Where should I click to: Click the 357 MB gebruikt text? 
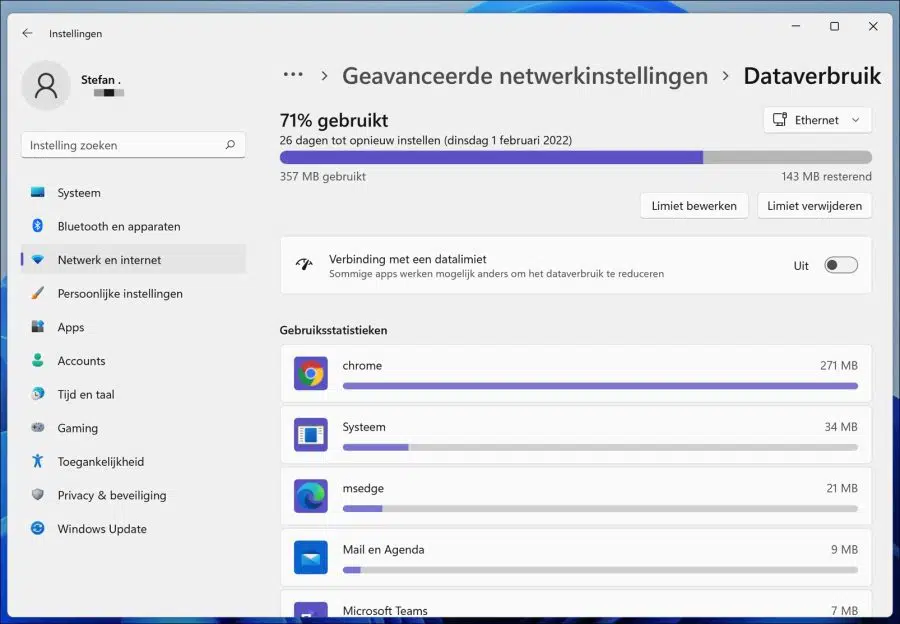[323, 176]
